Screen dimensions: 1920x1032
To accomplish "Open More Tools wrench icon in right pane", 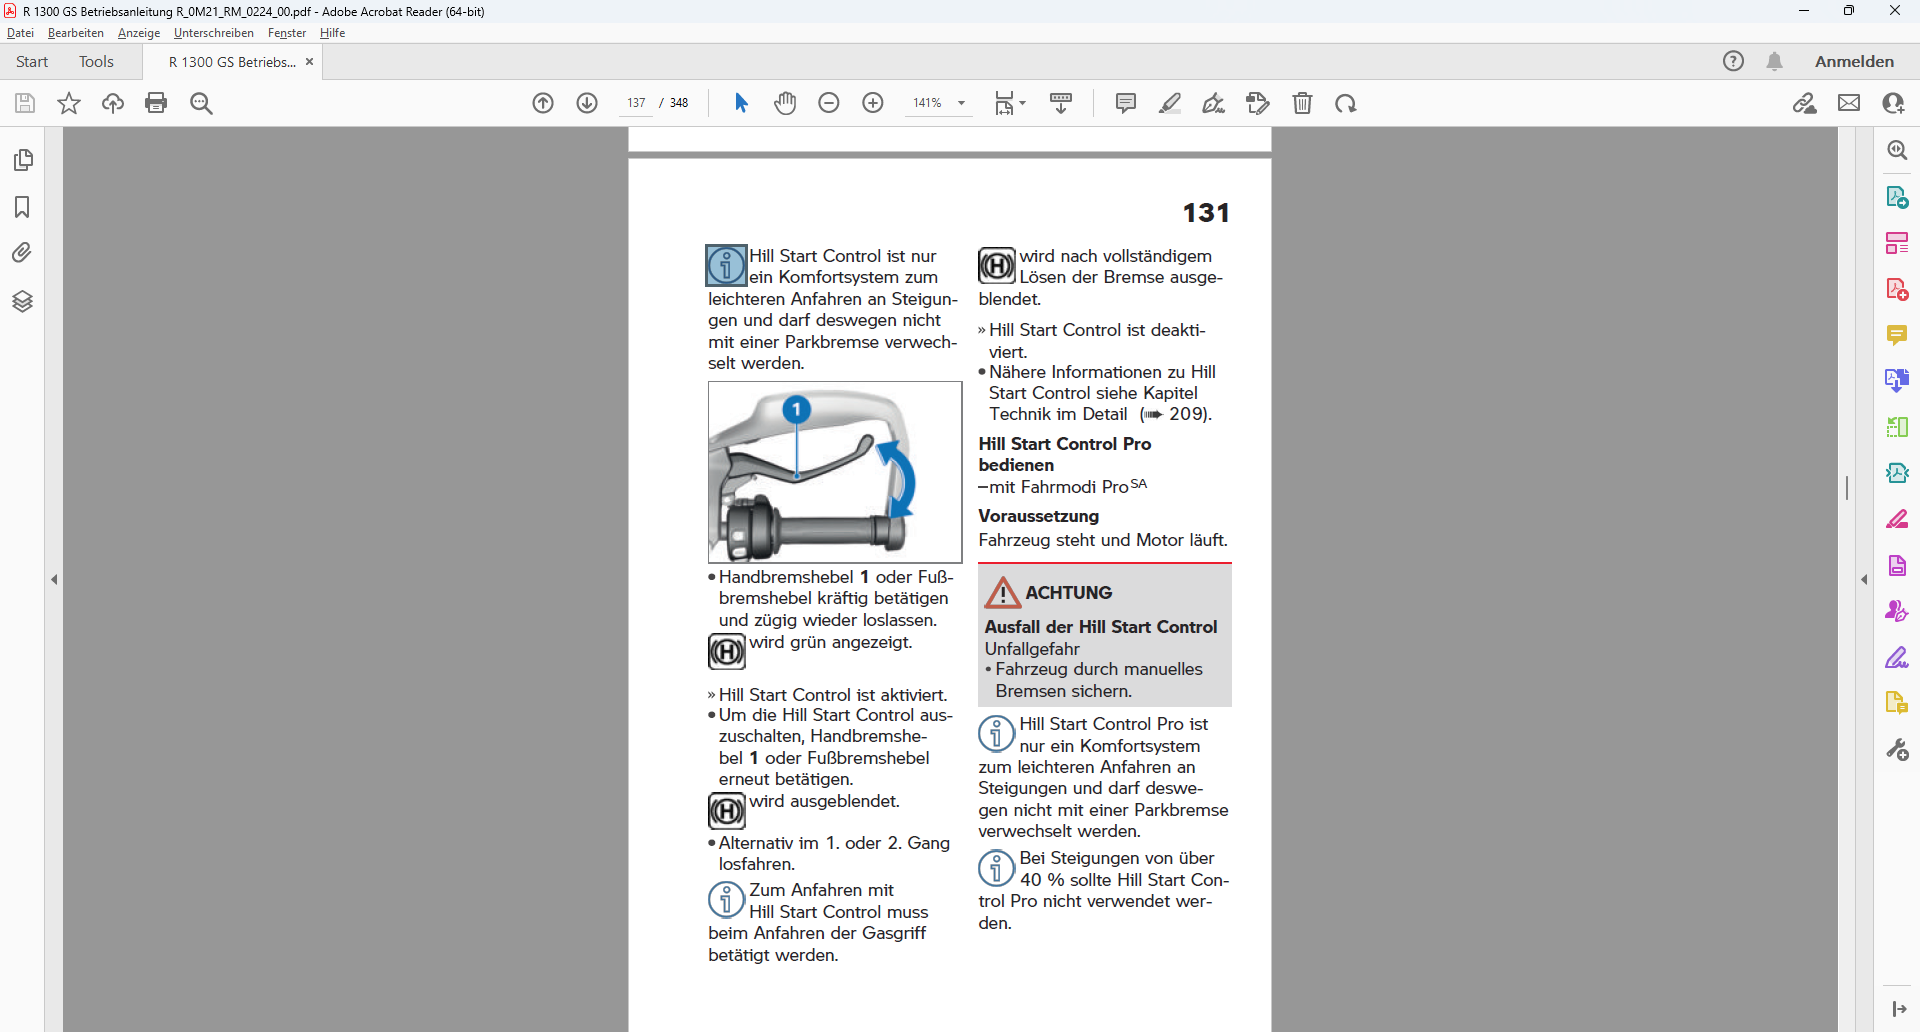I will pyautogui.click(x=1897, y=749).
